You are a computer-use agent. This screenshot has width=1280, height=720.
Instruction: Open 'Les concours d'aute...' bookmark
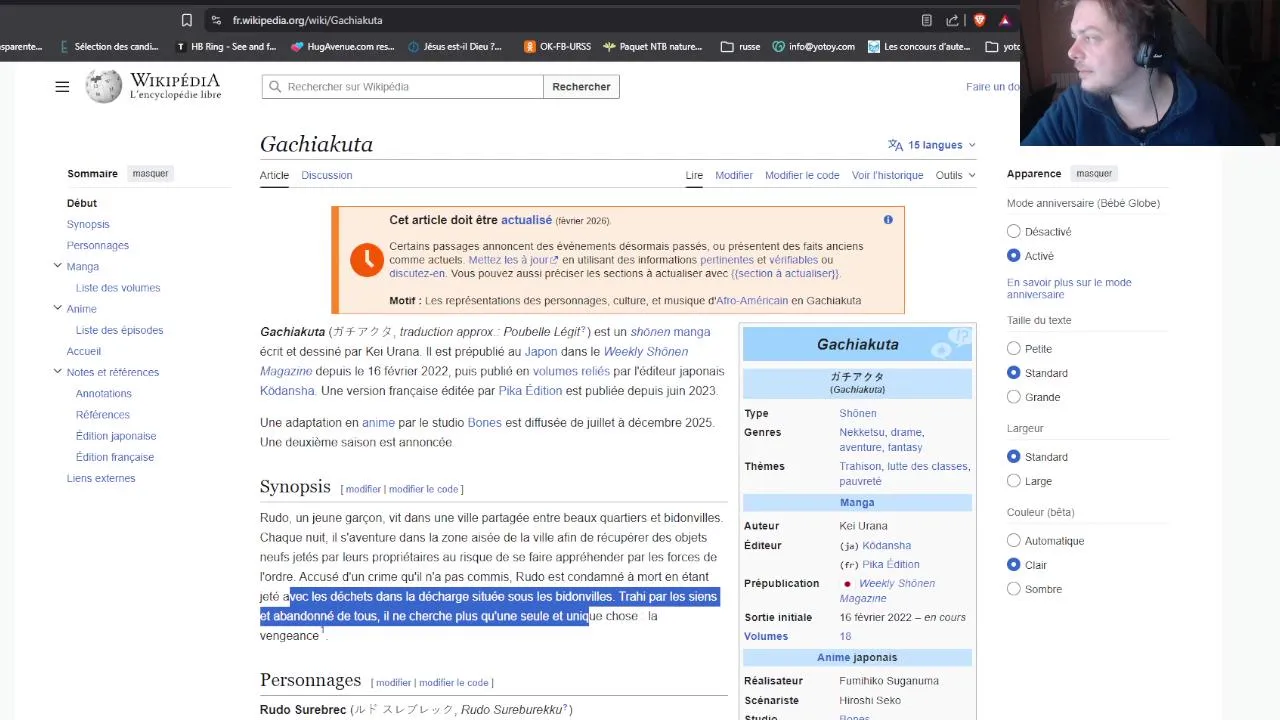point(919,47)
